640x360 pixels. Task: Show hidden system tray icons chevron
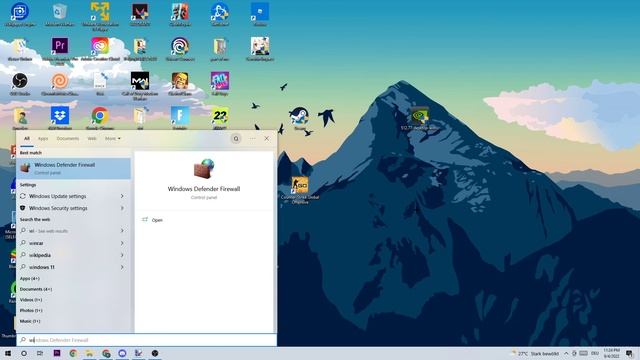coord(566,353)
